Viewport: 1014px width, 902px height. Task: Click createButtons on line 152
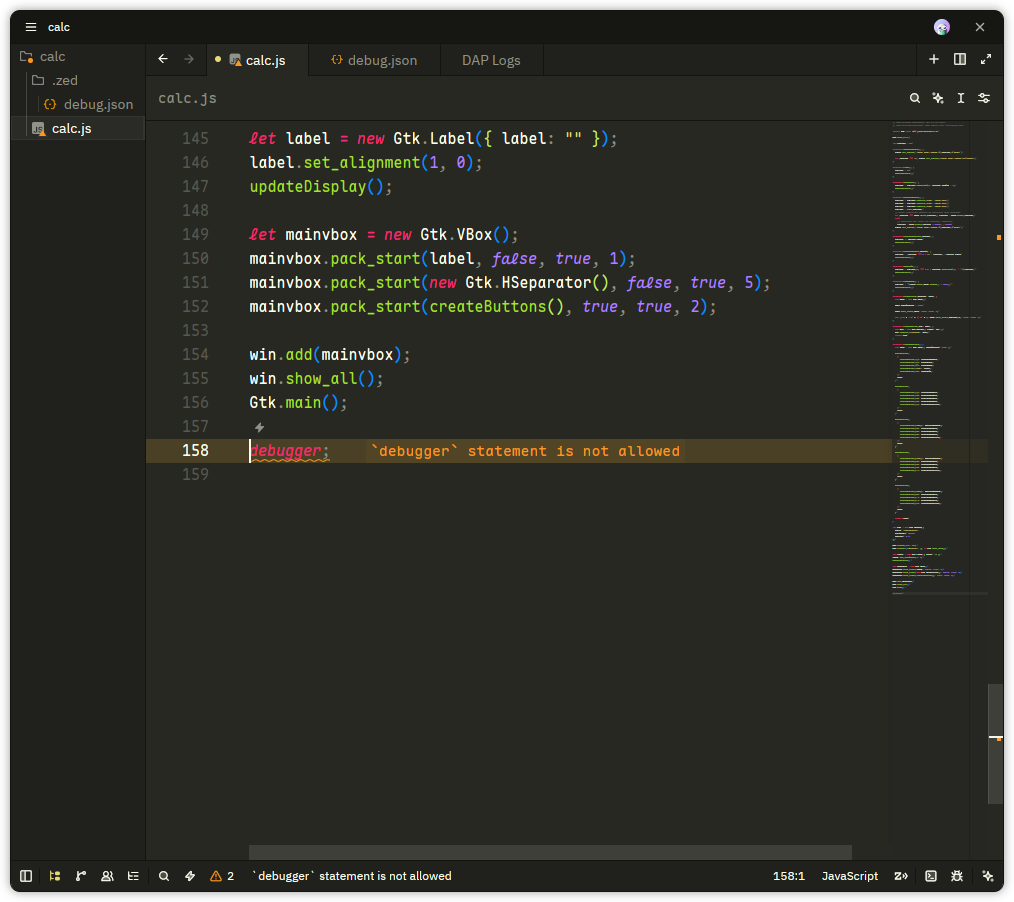[488, 306]
